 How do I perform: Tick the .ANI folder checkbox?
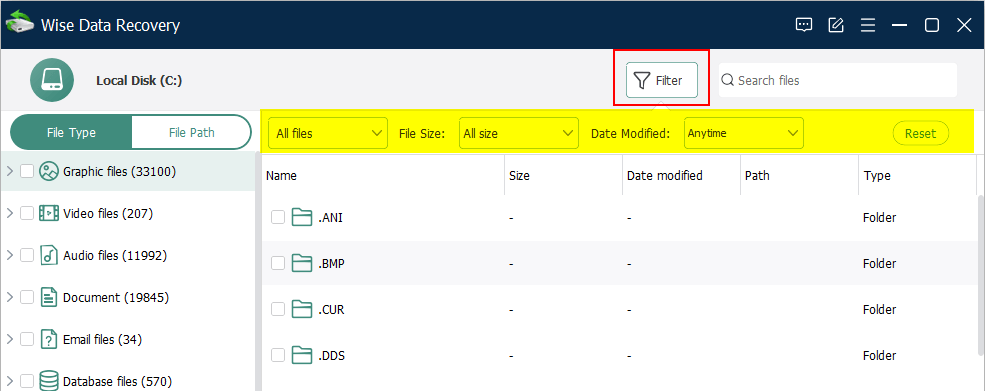(x=278, y=218)
